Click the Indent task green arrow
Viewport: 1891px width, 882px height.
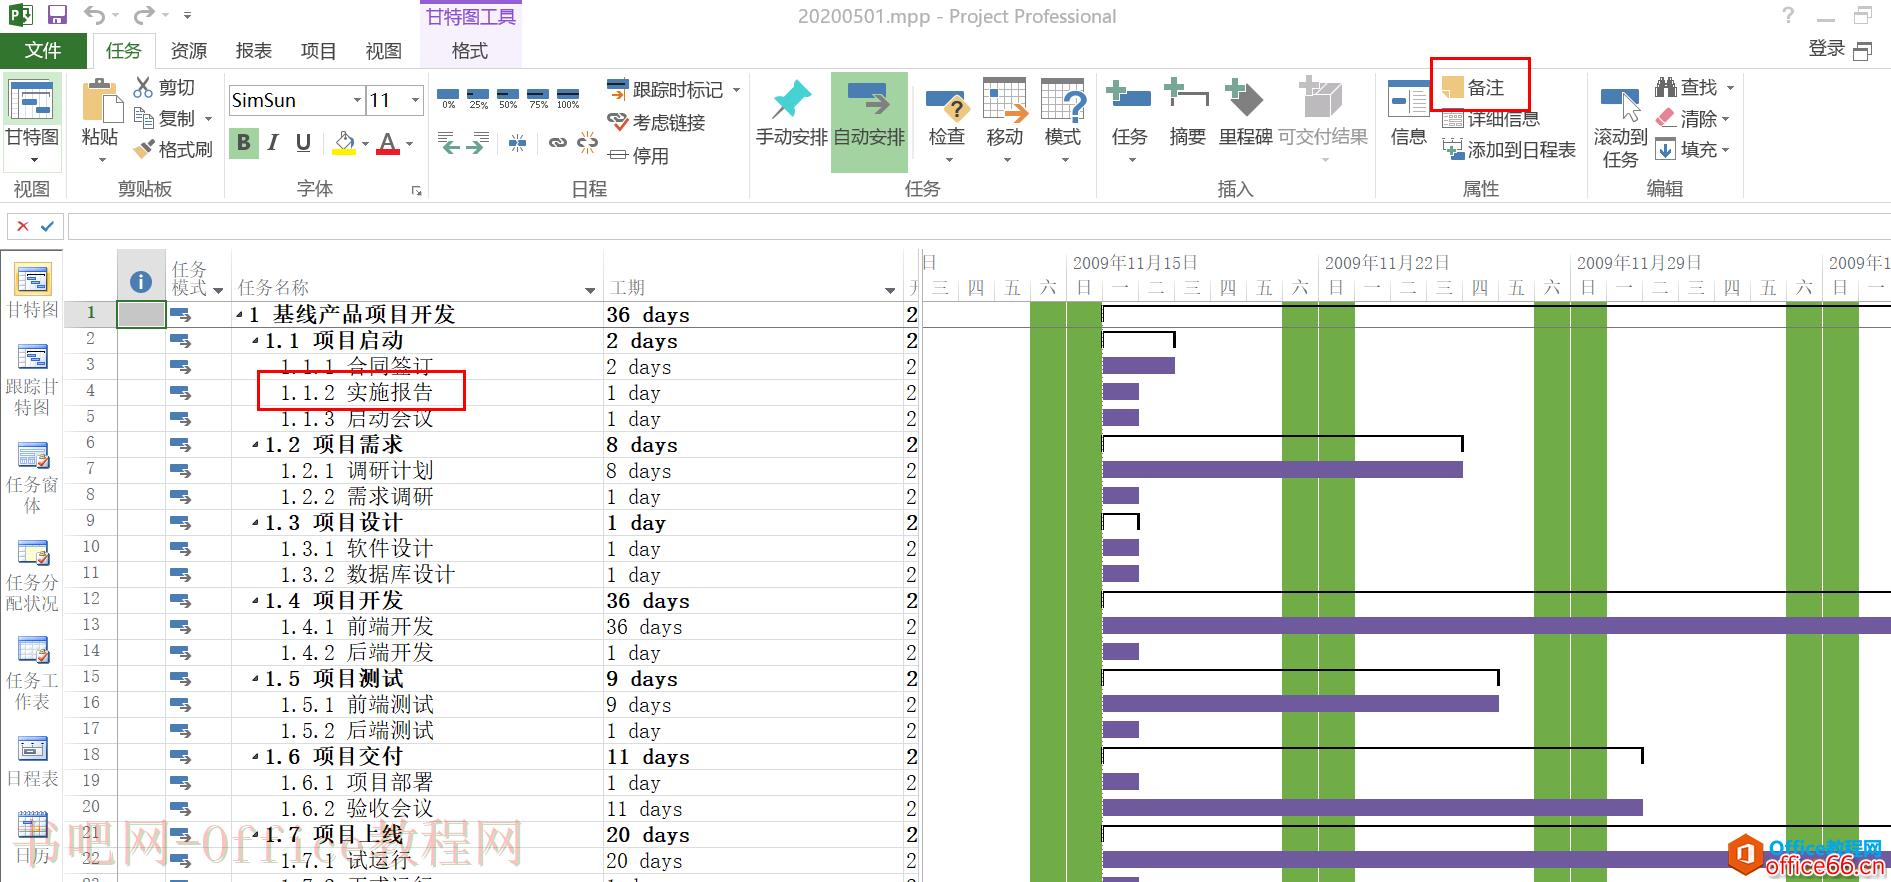[x=477, y=143]
